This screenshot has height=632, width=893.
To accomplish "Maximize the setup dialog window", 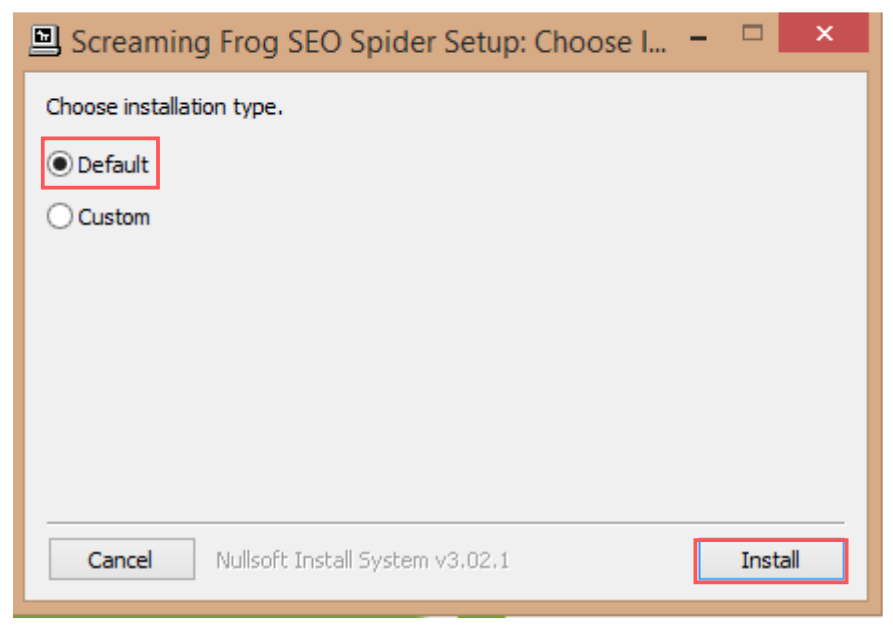I will point(752,33).
